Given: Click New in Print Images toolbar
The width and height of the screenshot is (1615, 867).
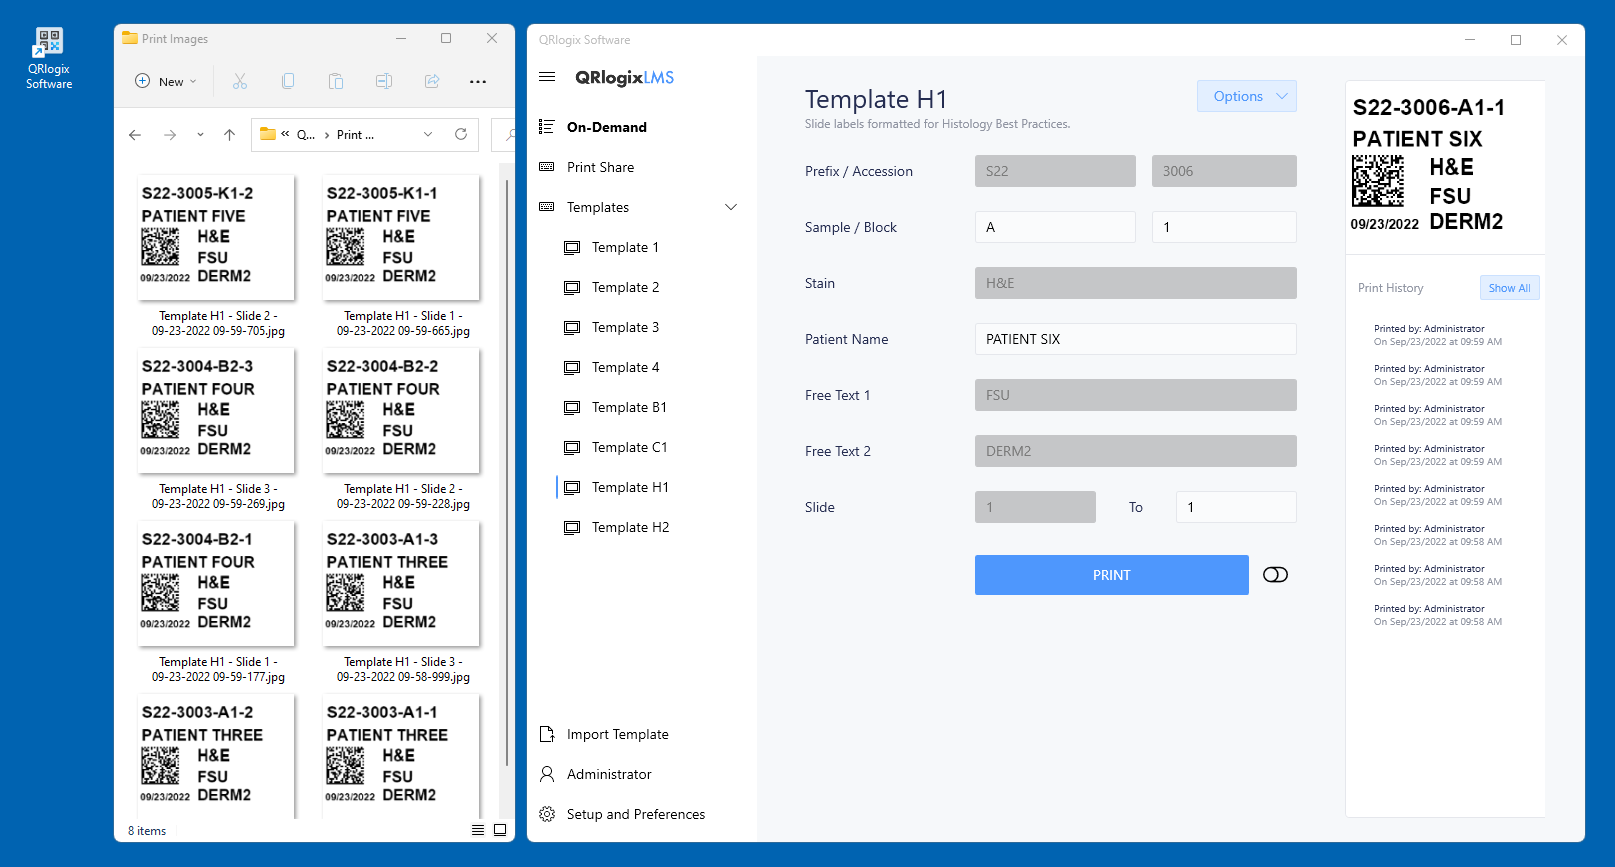Looking at the screenshot, I should tap(166, 82).
